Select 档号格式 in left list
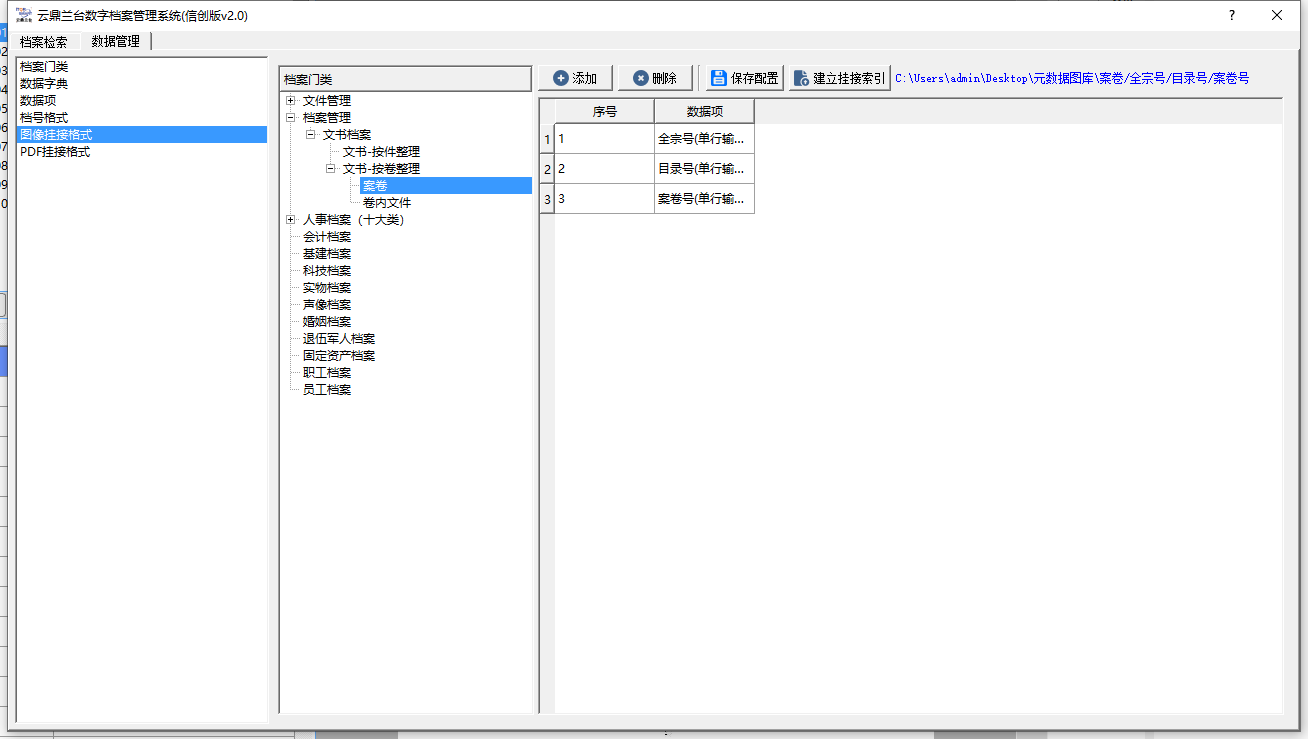 click(44, 117)
